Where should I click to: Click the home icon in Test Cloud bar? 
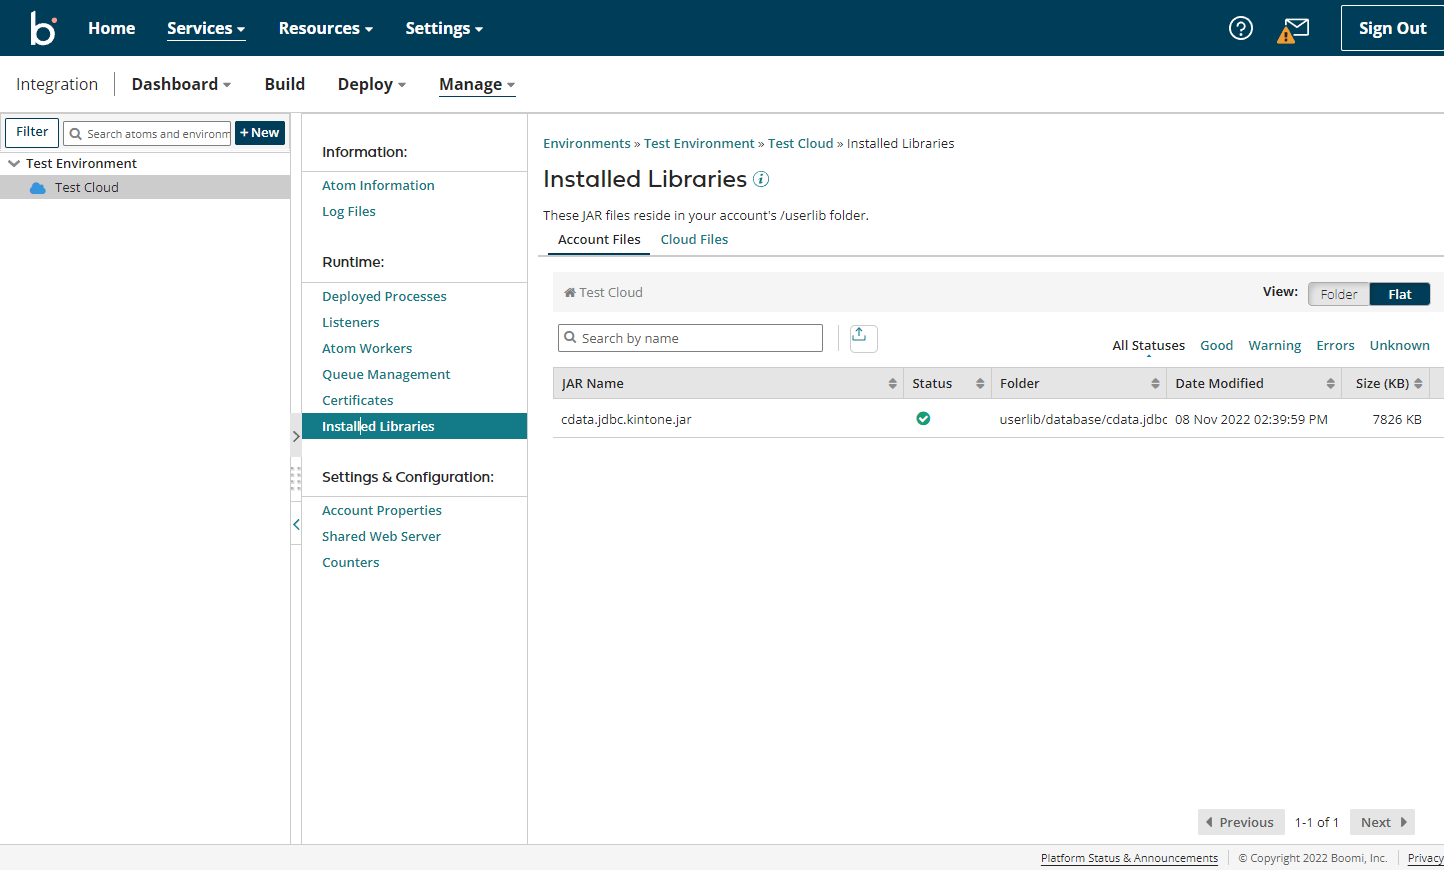[570, 293]
